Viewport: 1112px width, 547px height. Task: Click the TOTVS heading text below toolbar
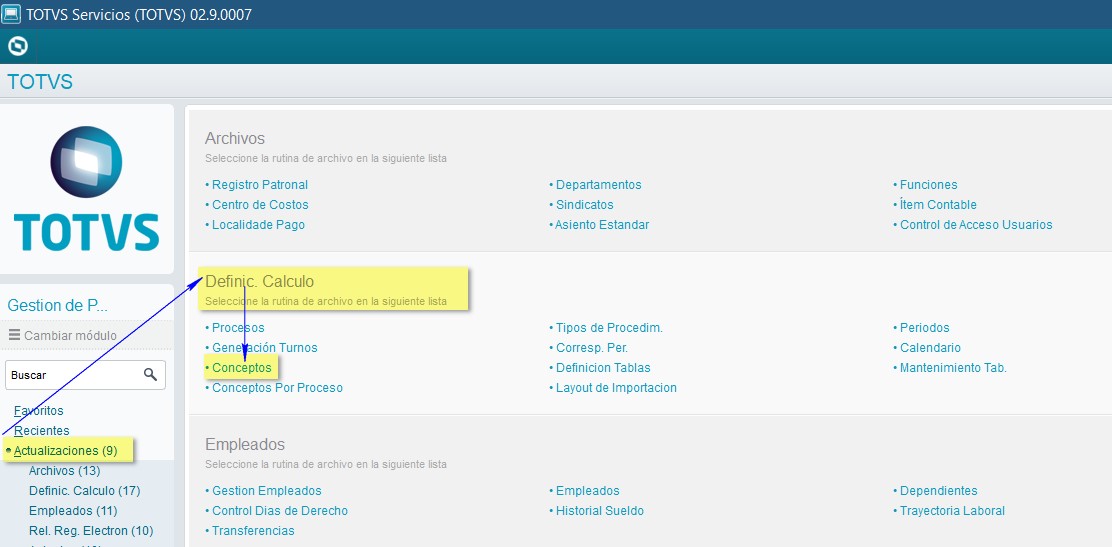pyautogui.click(x=40, y=82)
